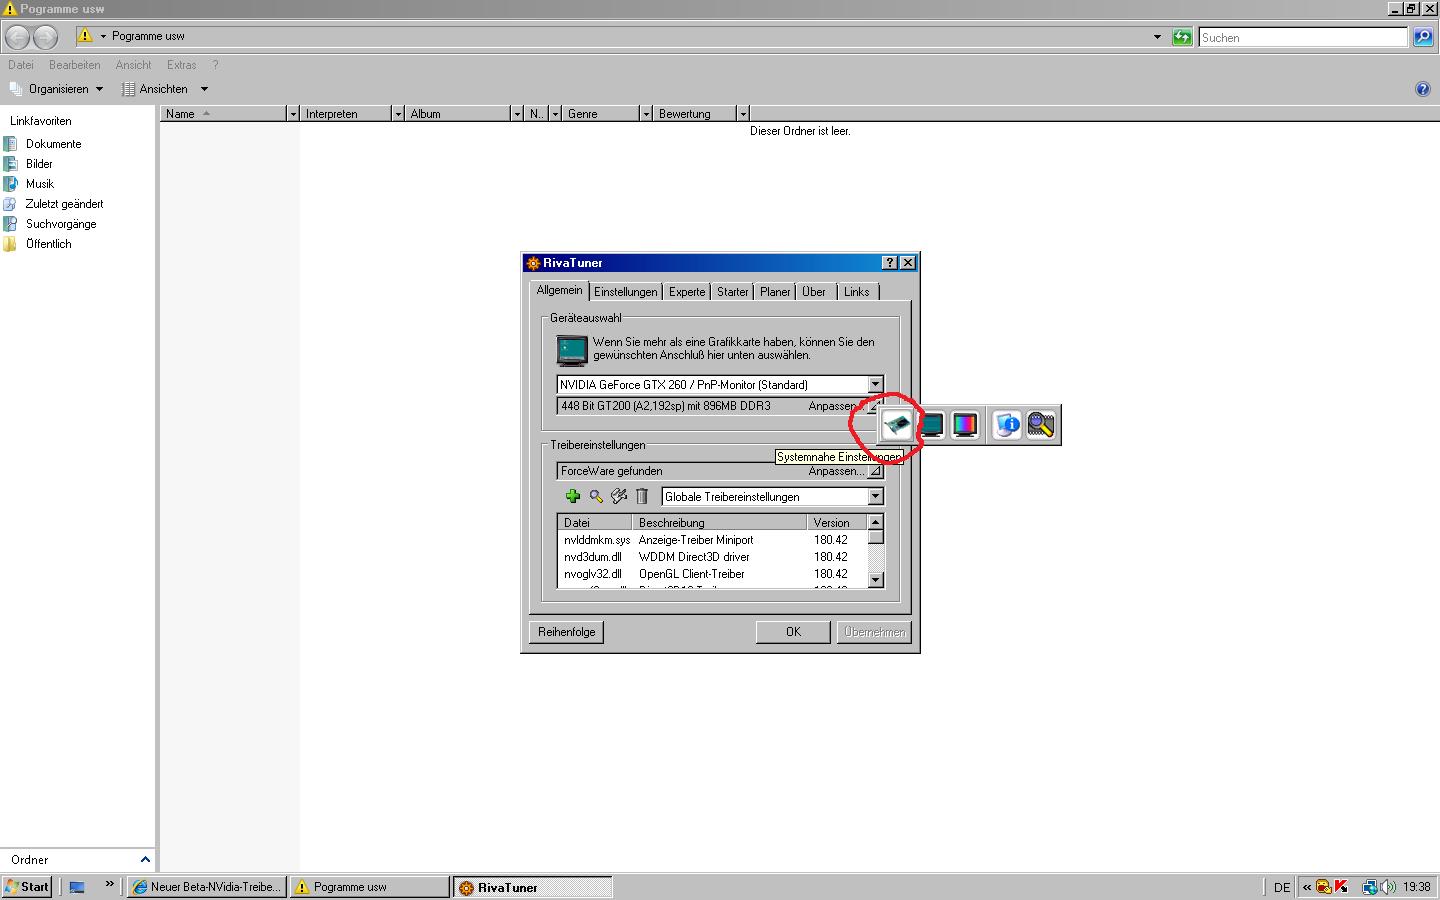The image size is (1440, 900).
Task: Click the Übernehmen button
Action: click(x=874, y=632)
